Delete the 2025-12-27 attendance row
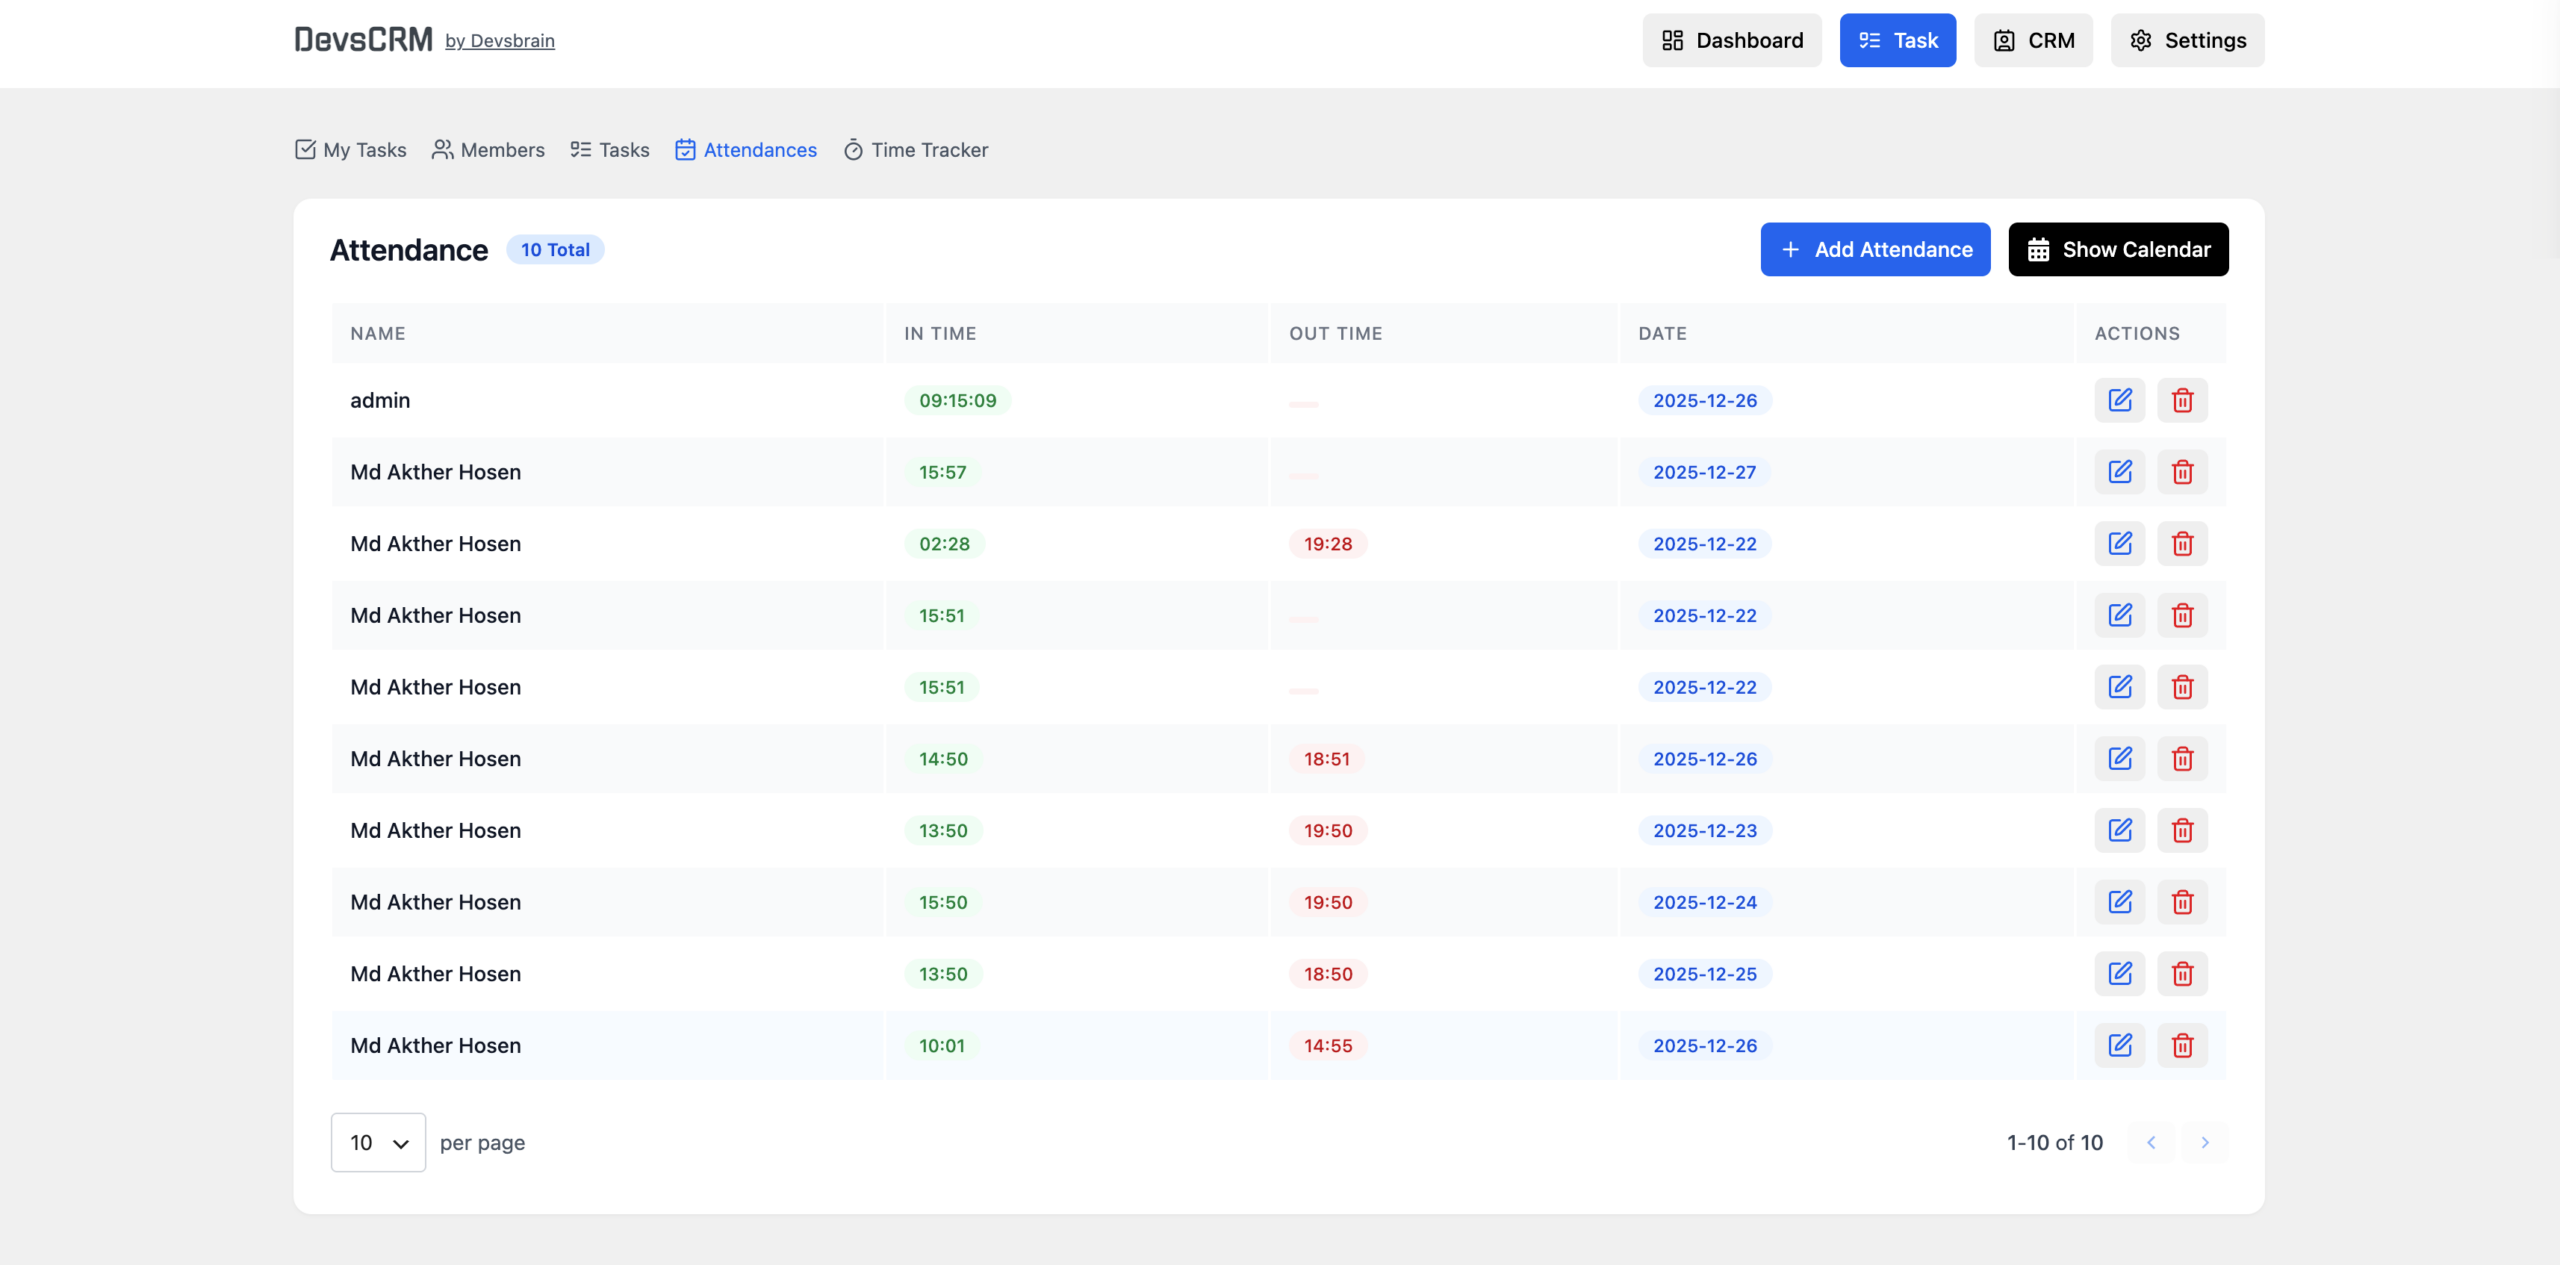2560x1265 pixels. (x=2182, y=472)
